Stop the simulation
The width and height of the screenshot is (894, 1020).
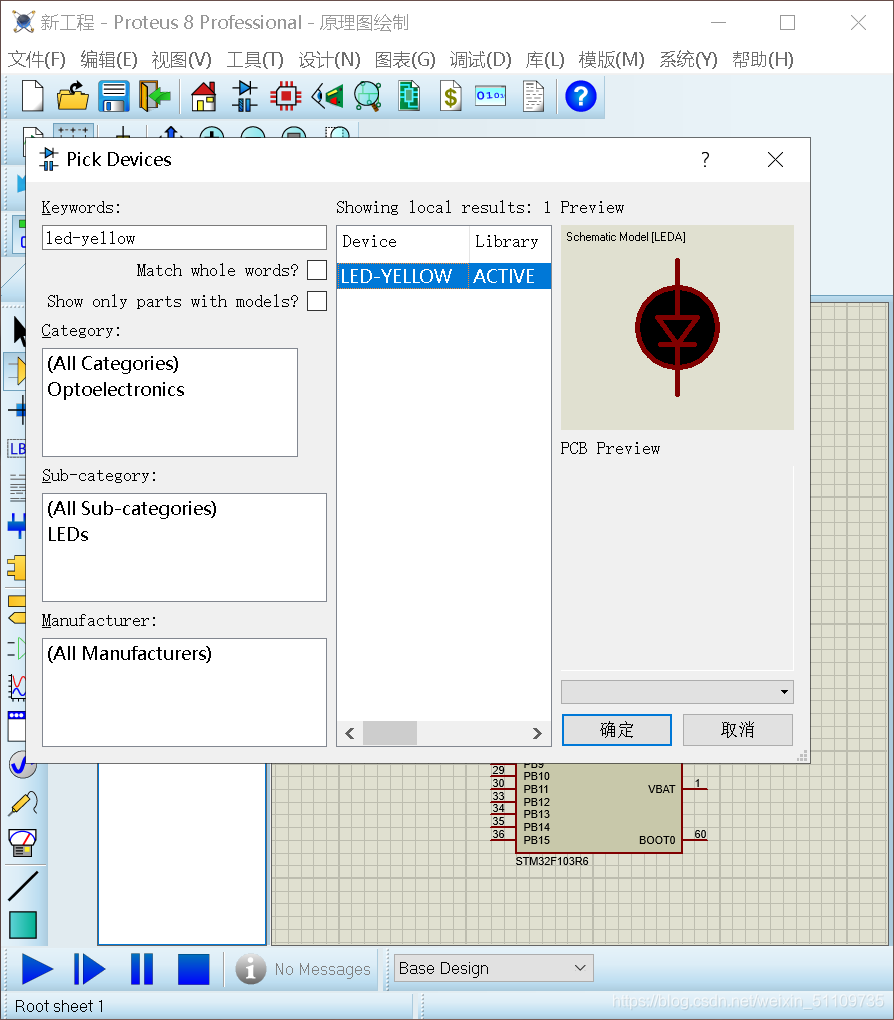point(194,969)
